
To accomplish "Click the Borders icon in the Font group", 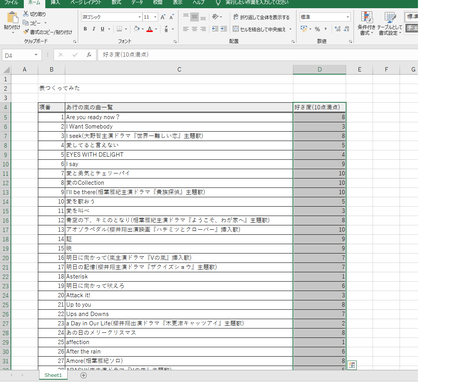I will (119, 29).
